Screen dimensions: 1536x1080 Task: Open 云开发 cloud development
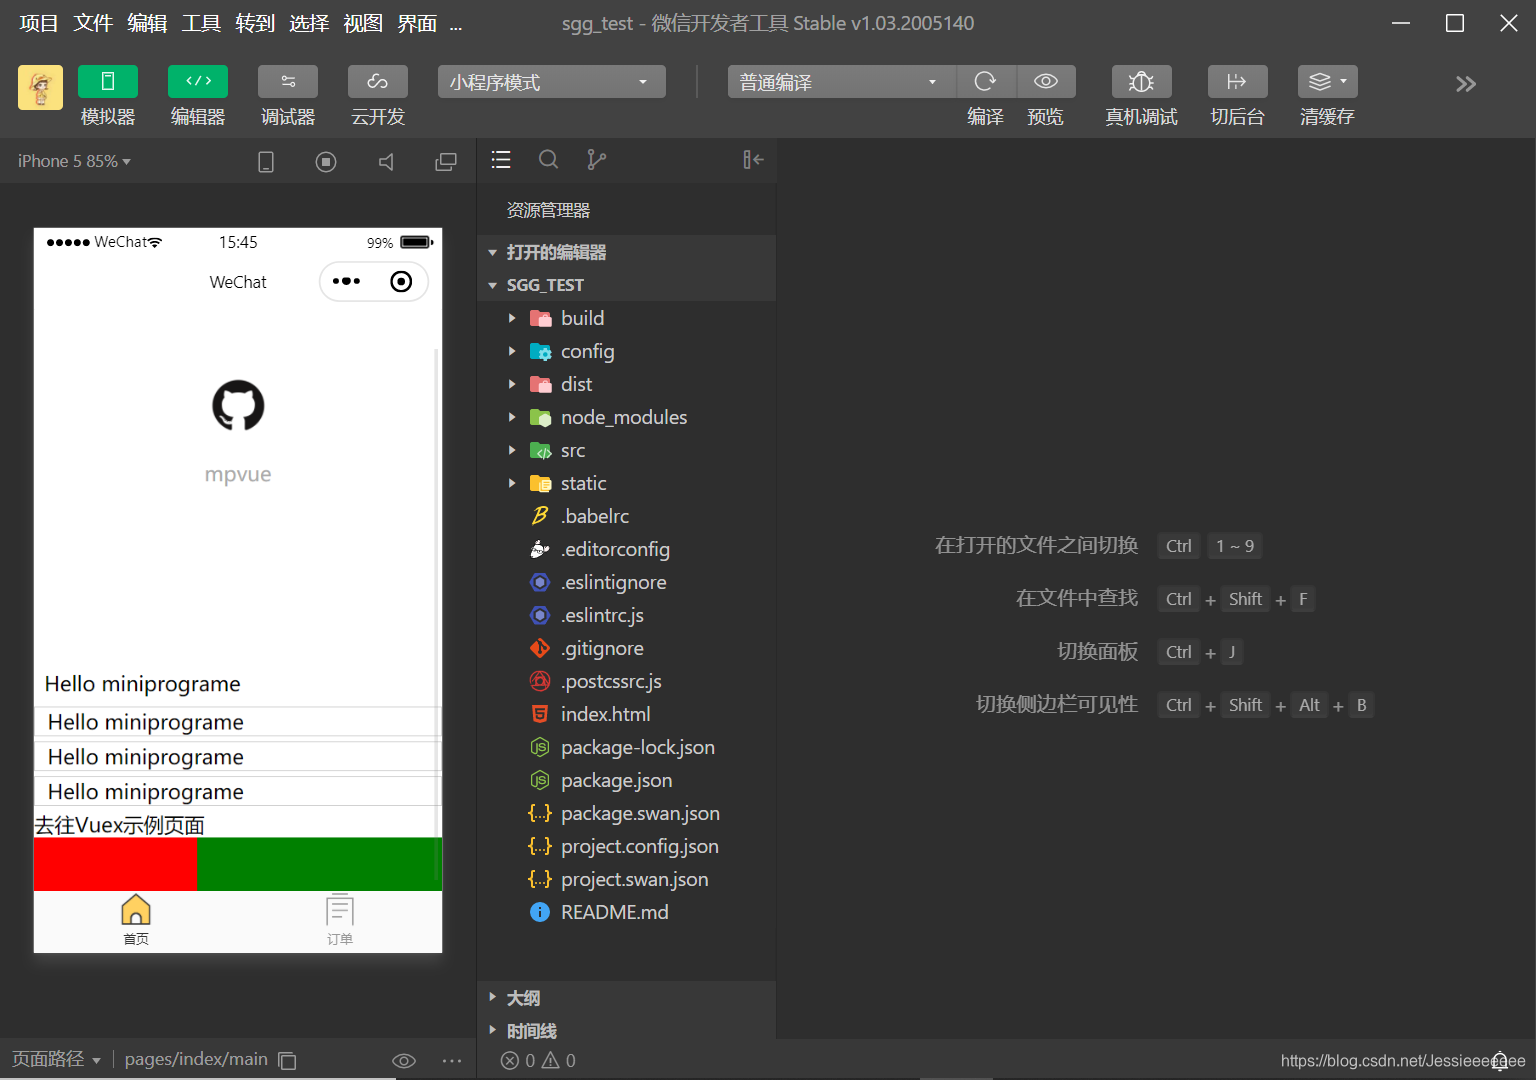378,82
